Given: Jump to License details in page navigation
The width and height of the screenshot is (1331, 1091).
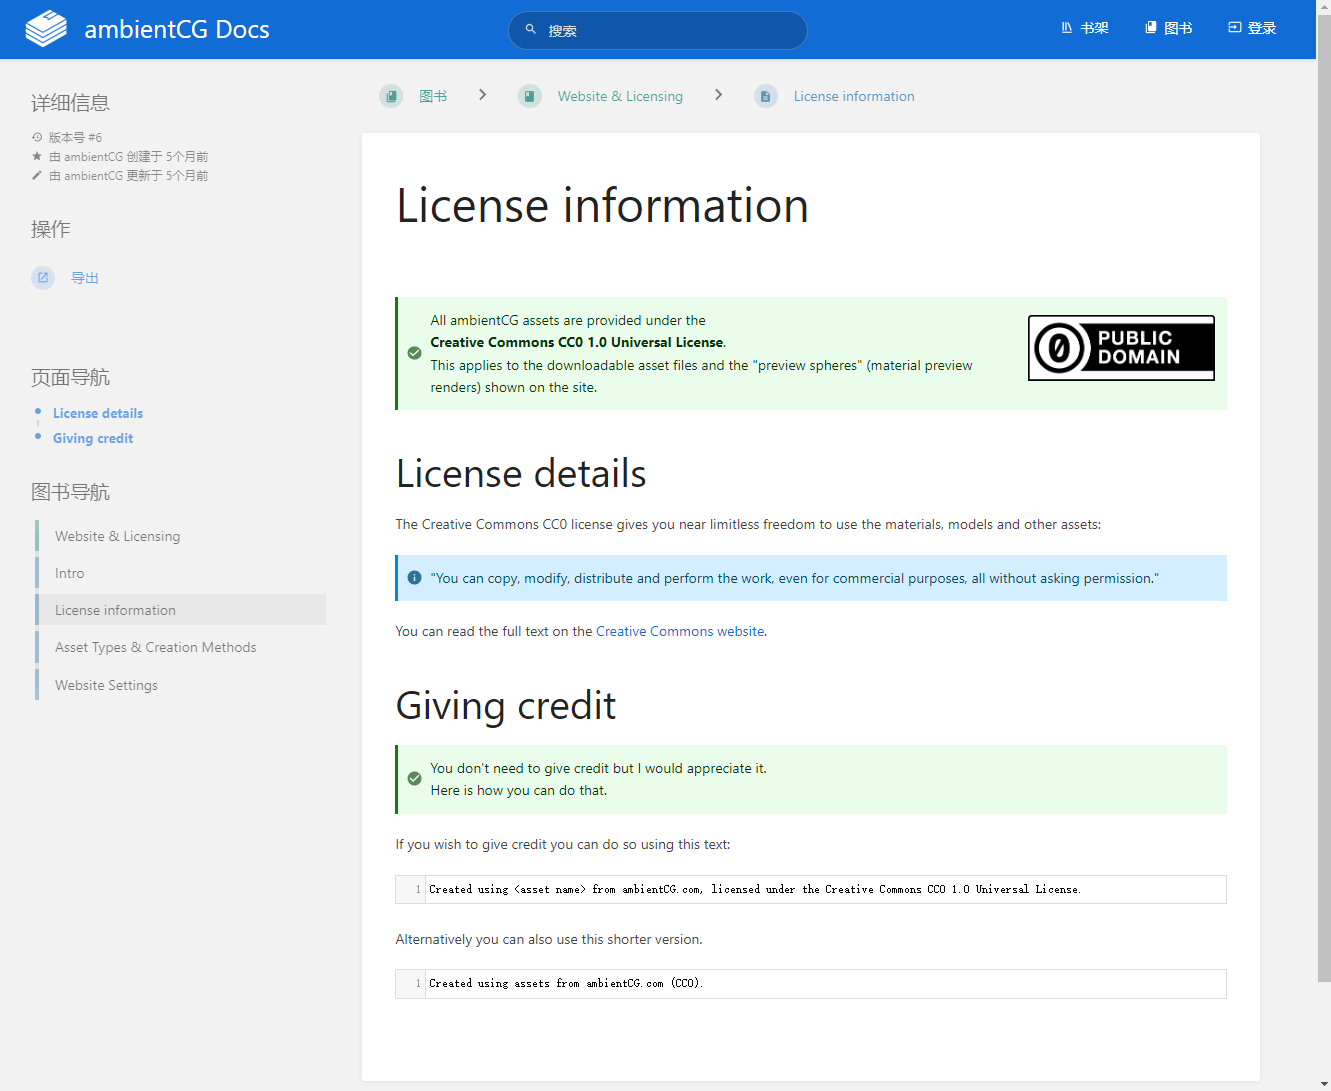Looking at the screenshot, I should tap(98, 413).
